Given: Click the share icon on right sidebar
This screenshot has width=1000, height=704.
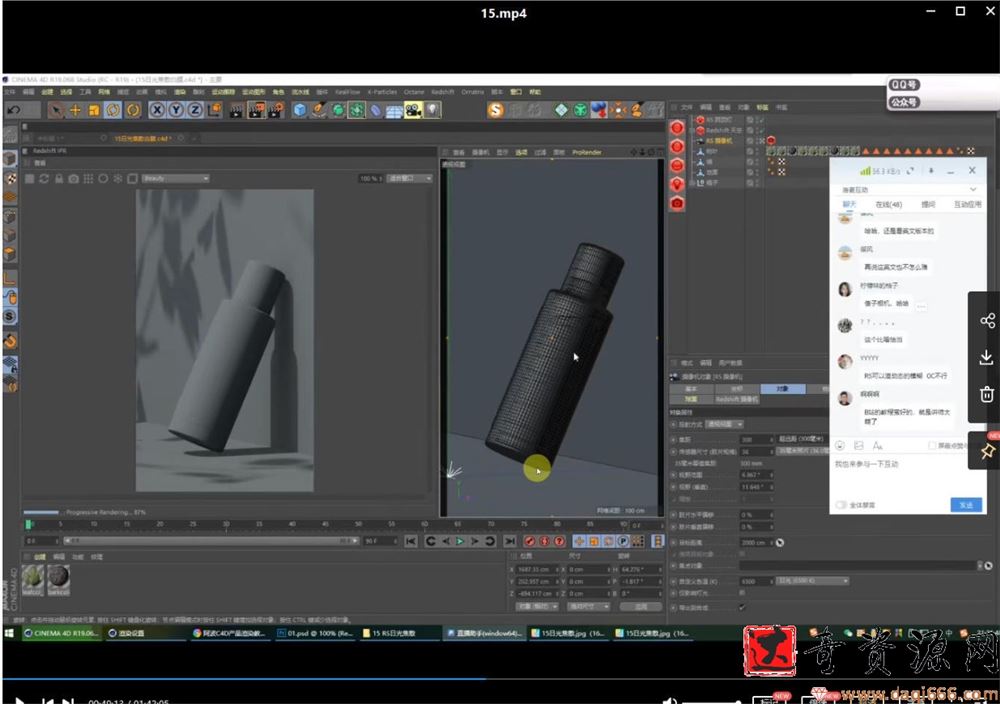Looking at the screenshot, I should [x=987, y=320].
